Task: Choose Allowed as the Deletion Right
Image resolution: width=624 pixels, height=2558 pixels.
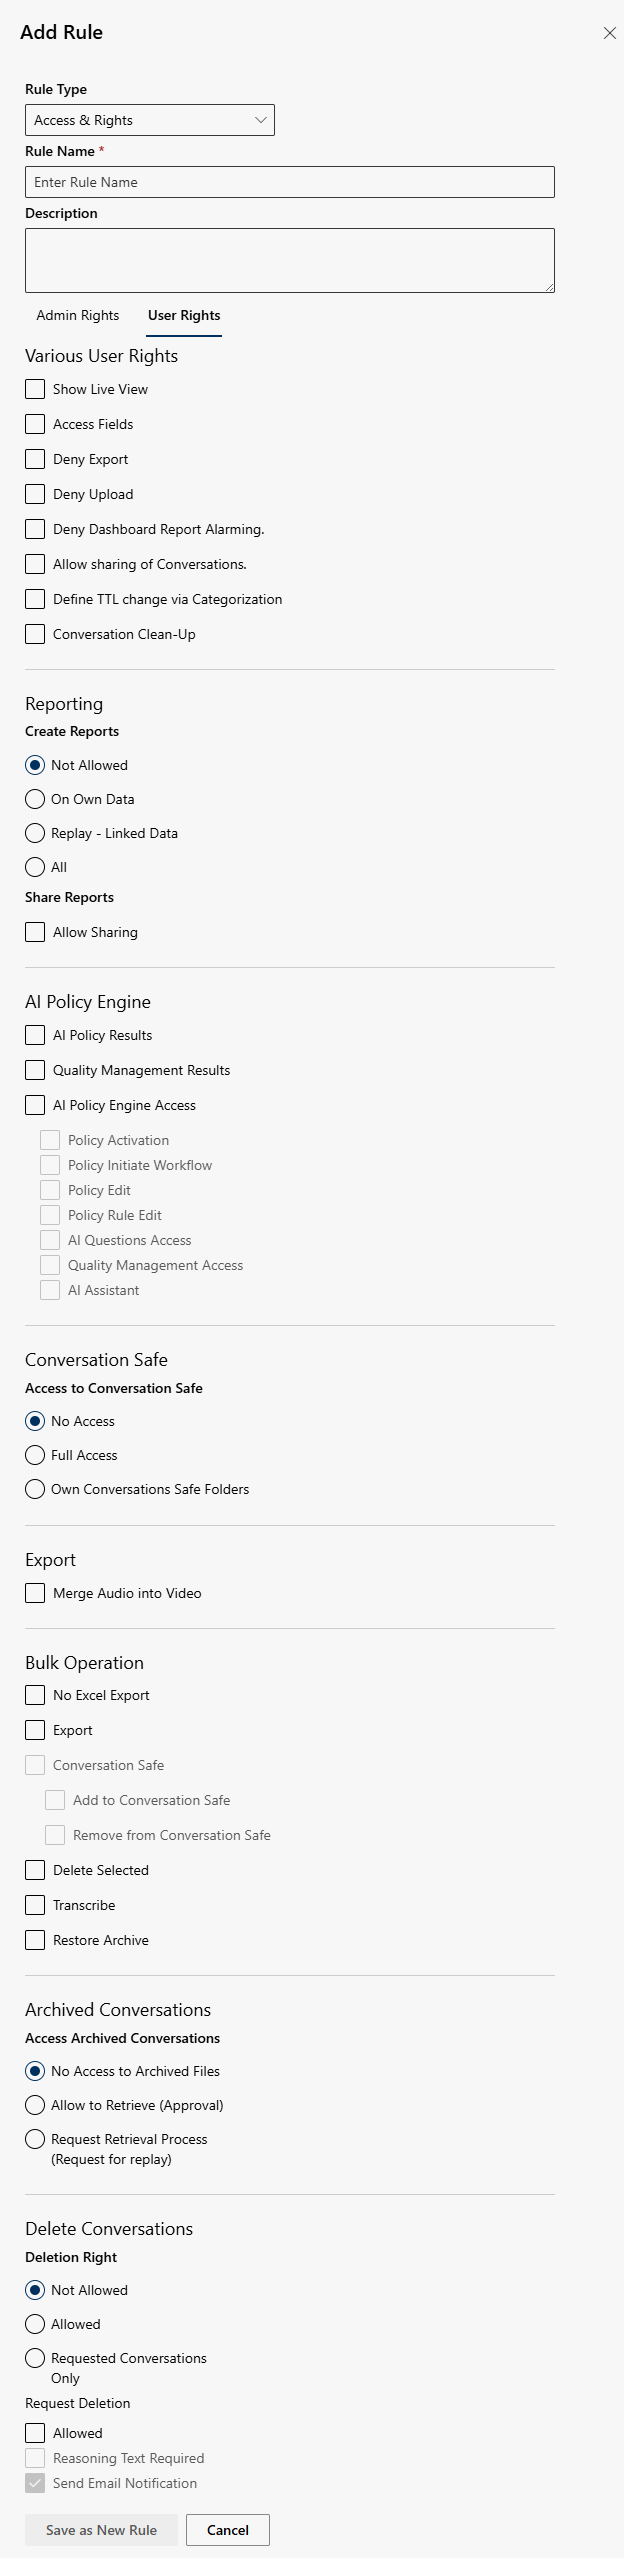Action: click(x=35, y=2324)
